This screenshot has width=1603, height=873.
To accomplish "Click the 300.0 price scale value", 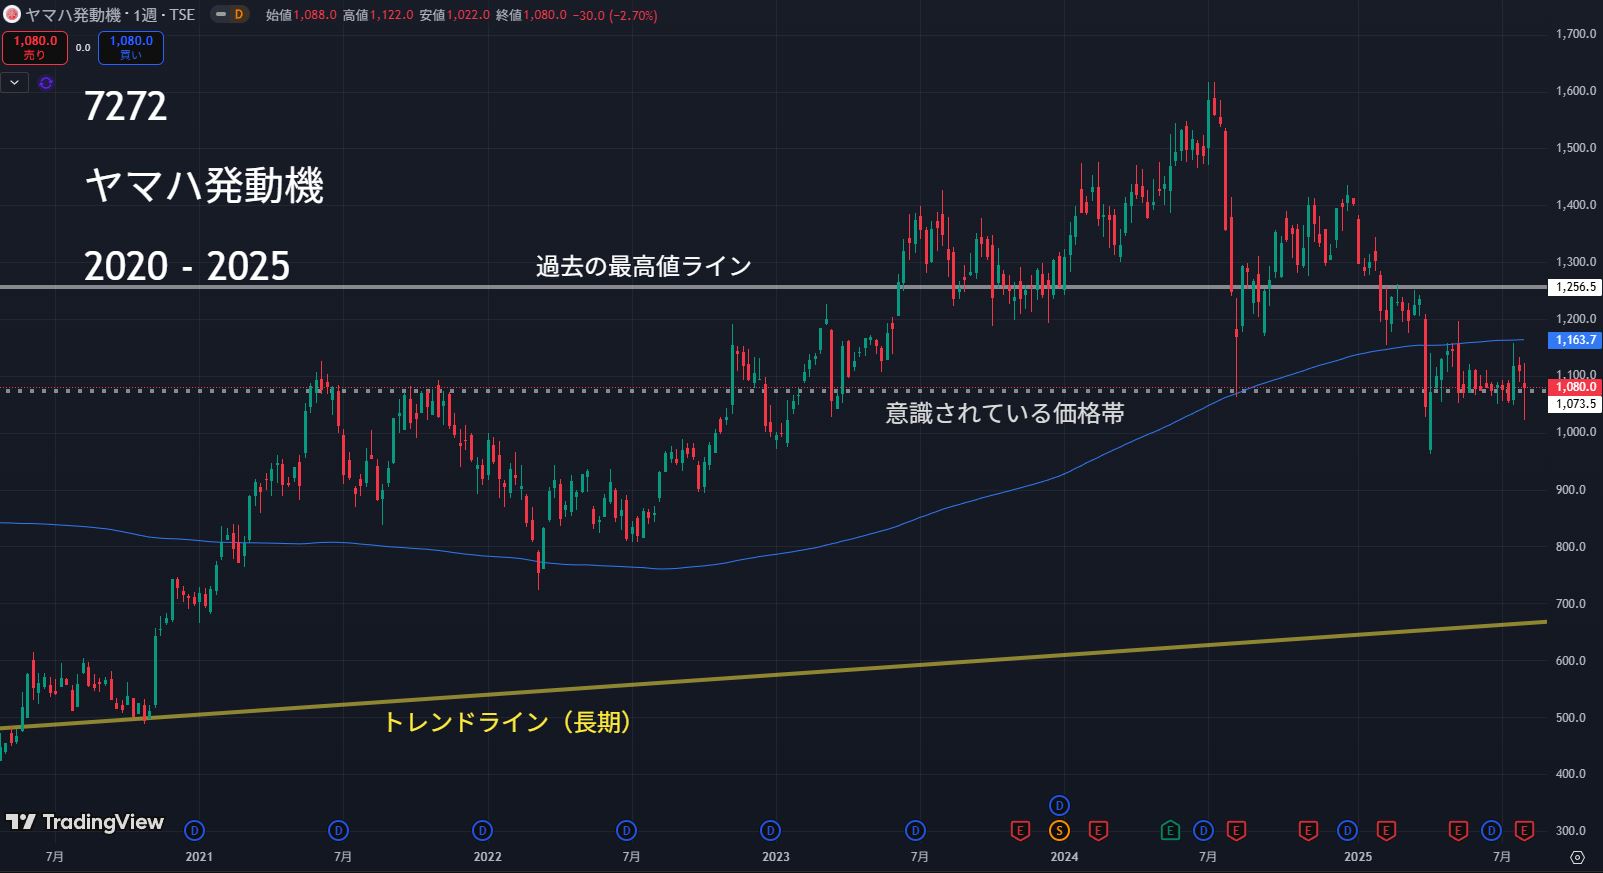I will (1570, 831).
